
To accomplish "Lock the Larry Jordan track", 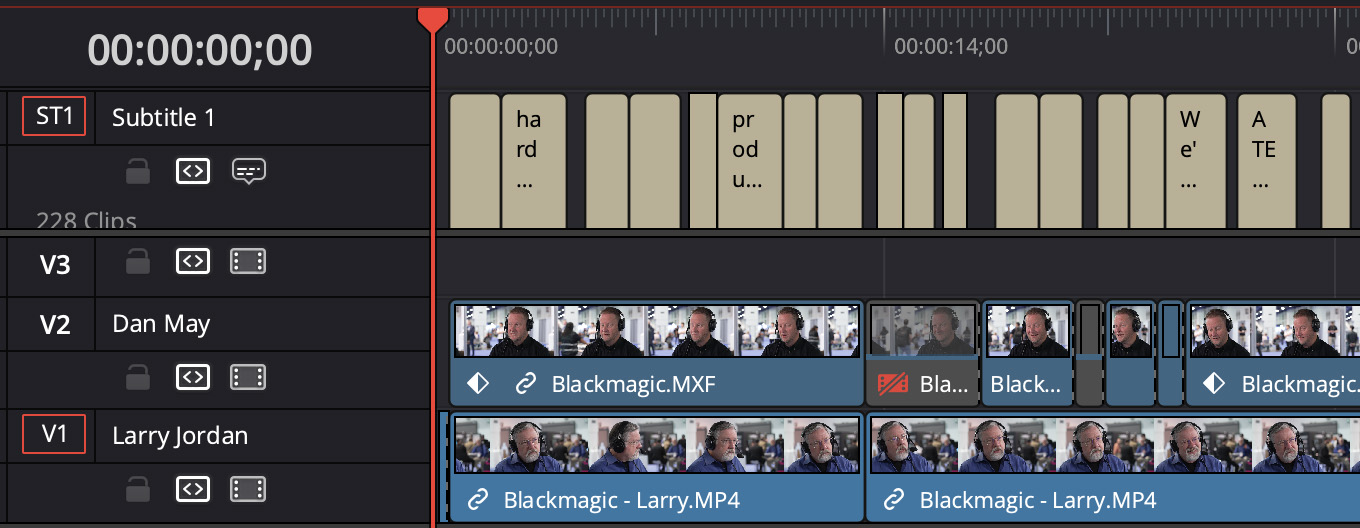I will point(138,489).
